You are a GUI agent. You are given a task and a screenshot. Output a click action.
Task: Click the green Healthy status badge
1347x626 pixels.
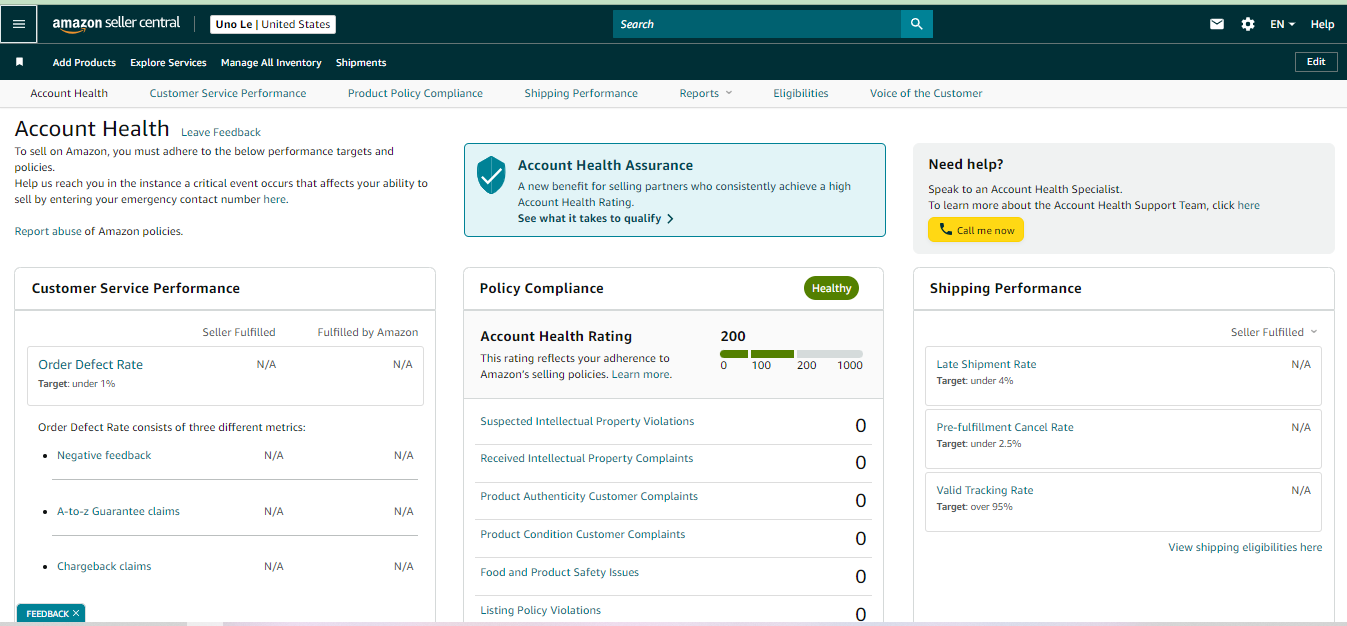pyautogui.click(x=831, y=288)
